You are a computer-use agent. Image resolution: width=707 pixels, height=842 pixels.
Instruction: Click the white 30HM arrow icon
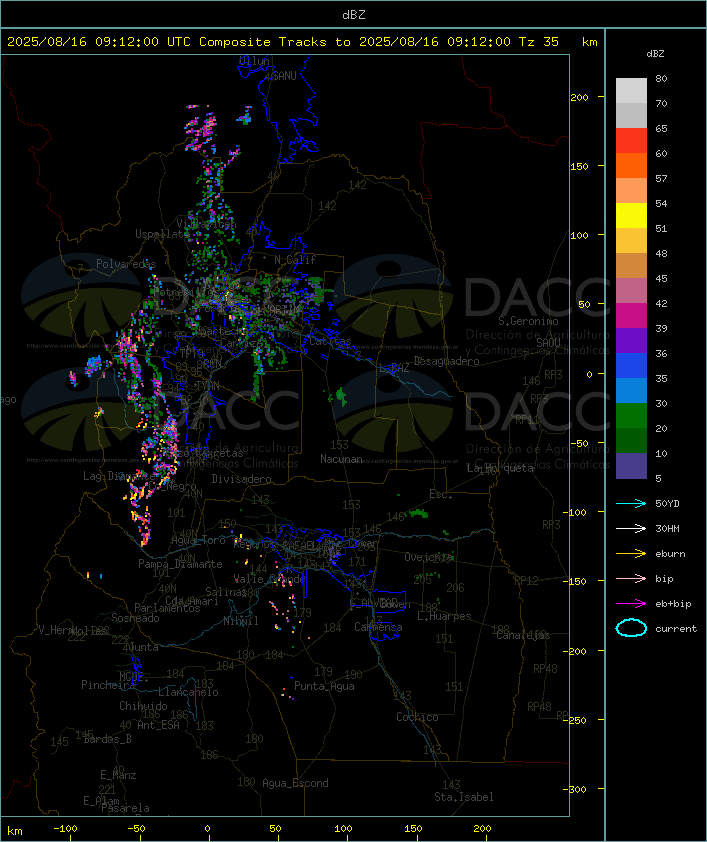point(631,528)
